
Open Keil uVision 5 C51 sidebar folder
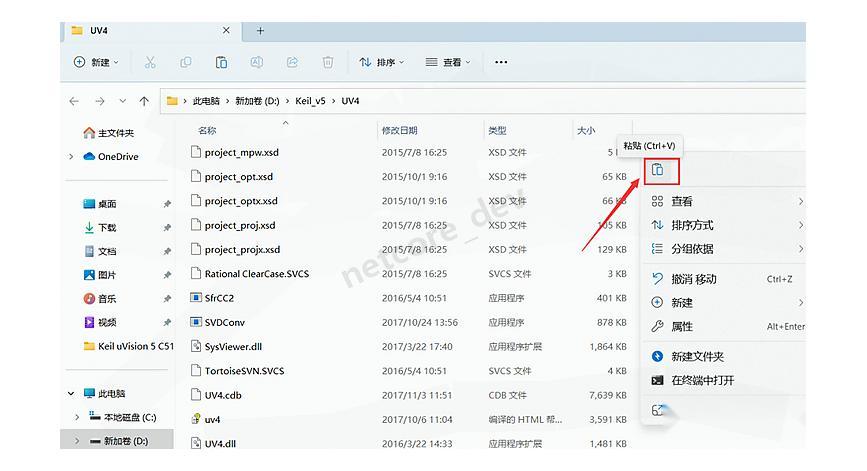point(128,347)
